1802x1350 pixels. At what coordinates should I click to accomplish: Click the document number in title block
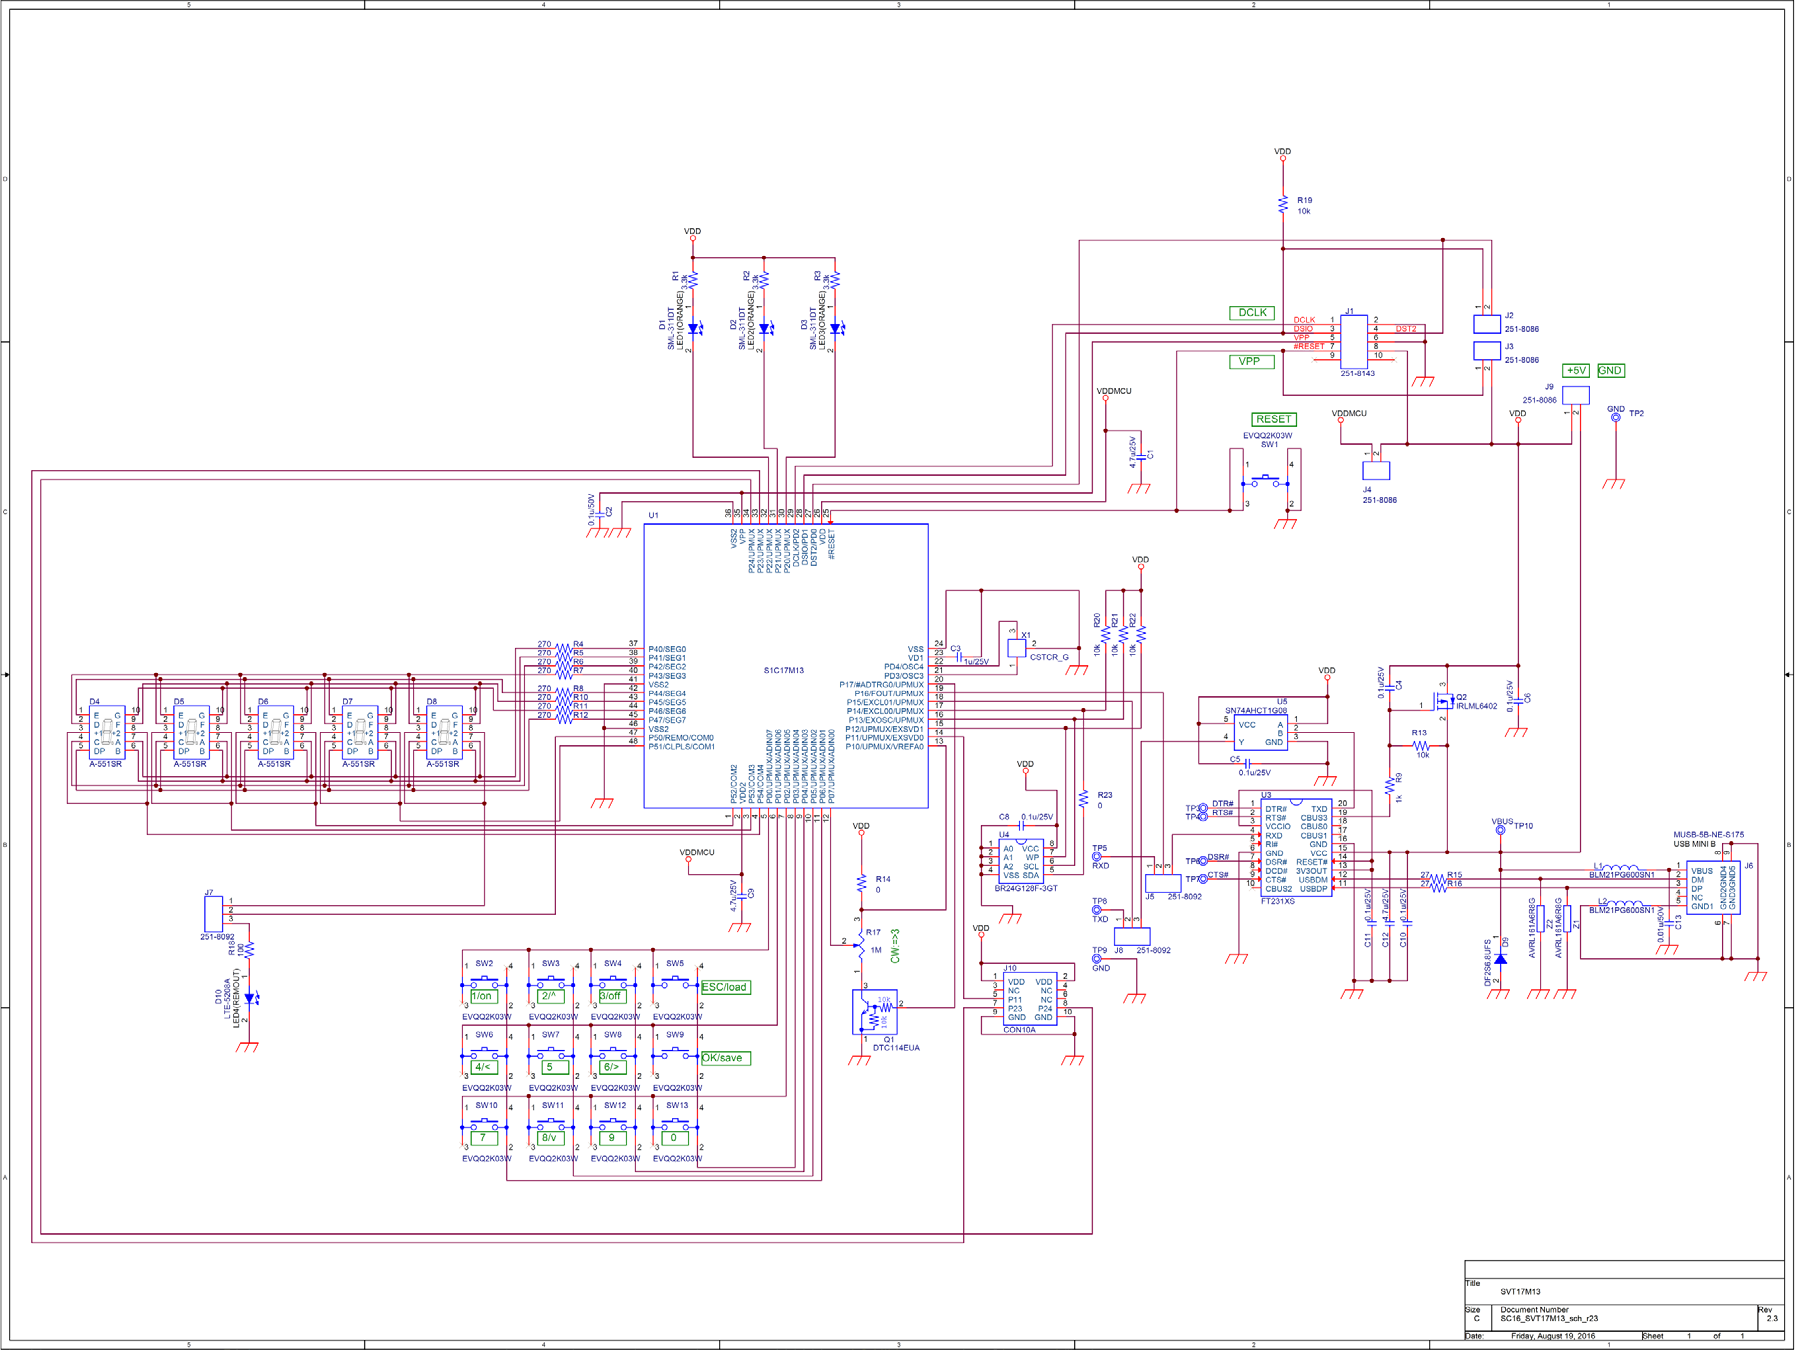pyautogui.click(x=1548, y=1319)
